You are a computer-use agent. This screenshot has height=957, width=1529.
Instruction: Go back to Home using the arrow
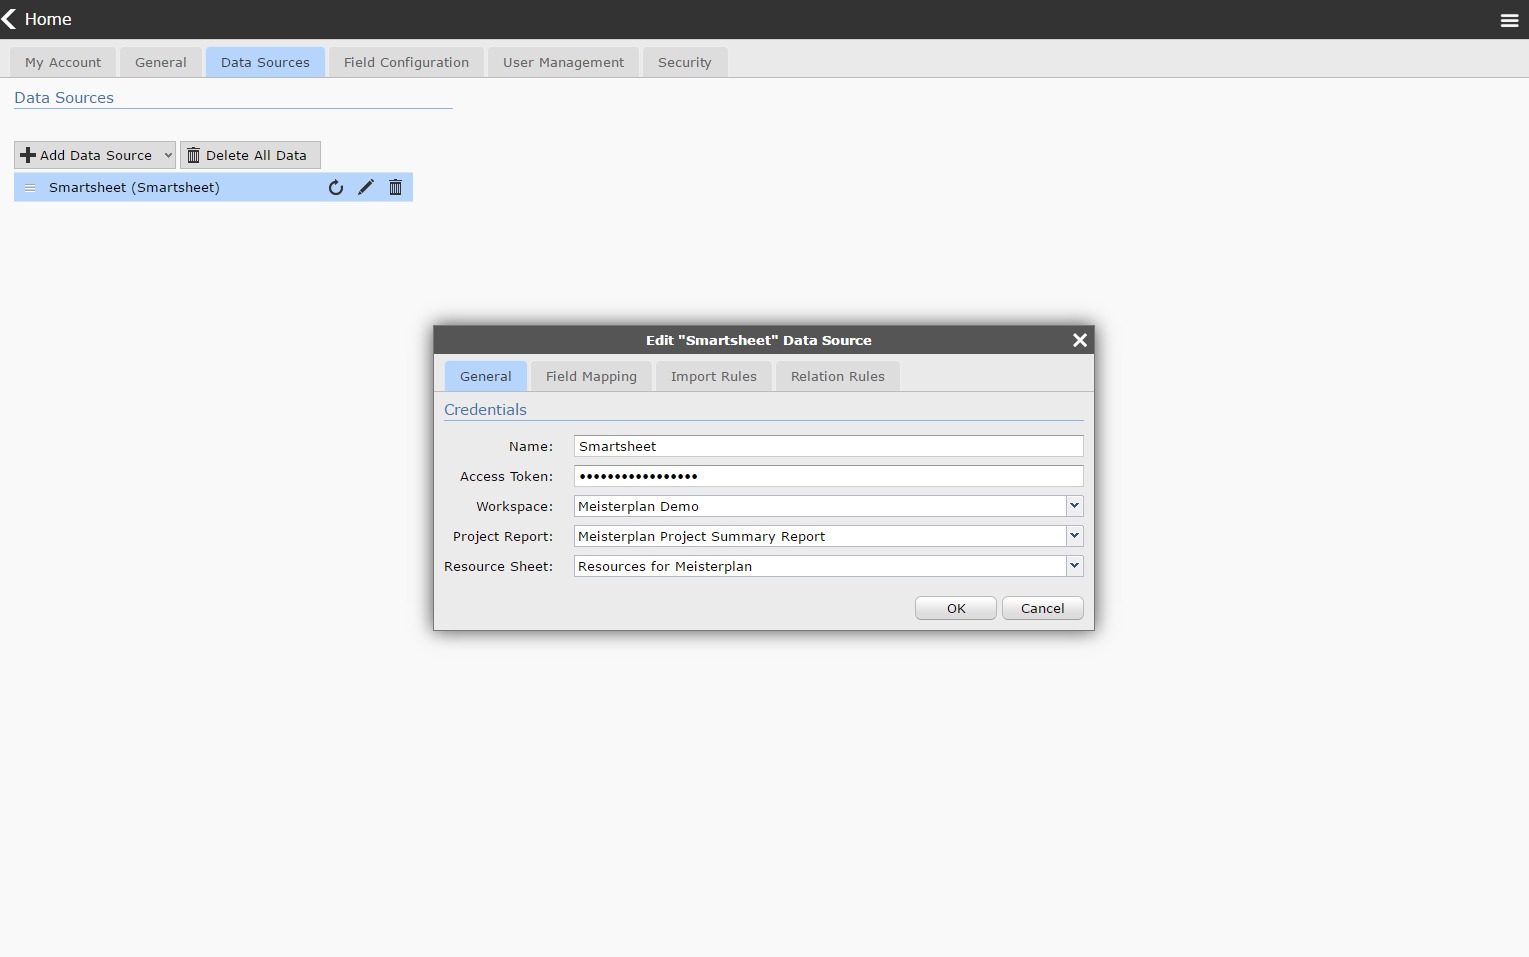[9, 19]
